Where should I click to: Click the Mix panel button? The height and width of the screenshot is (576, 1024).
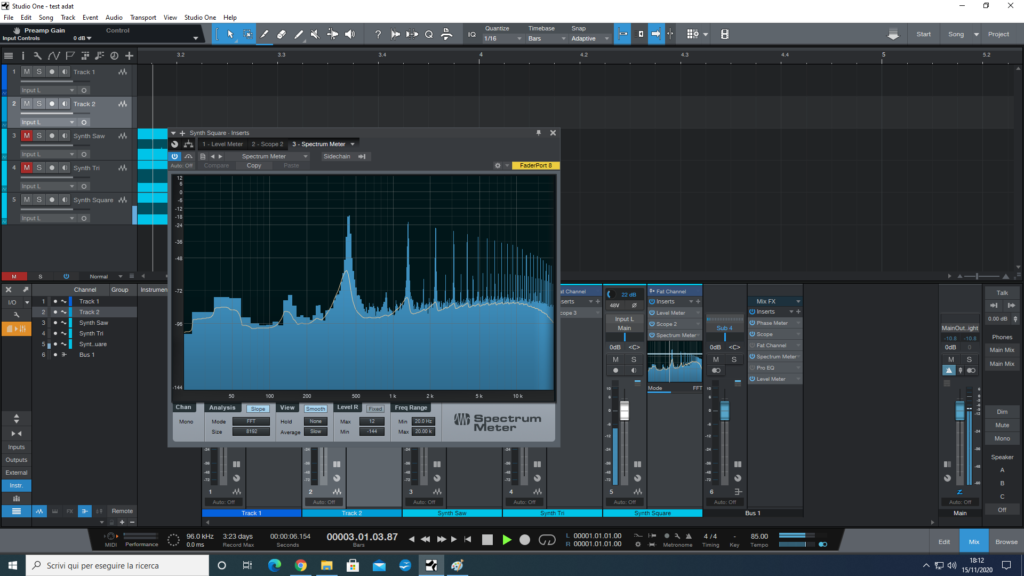tap(974, 541)
